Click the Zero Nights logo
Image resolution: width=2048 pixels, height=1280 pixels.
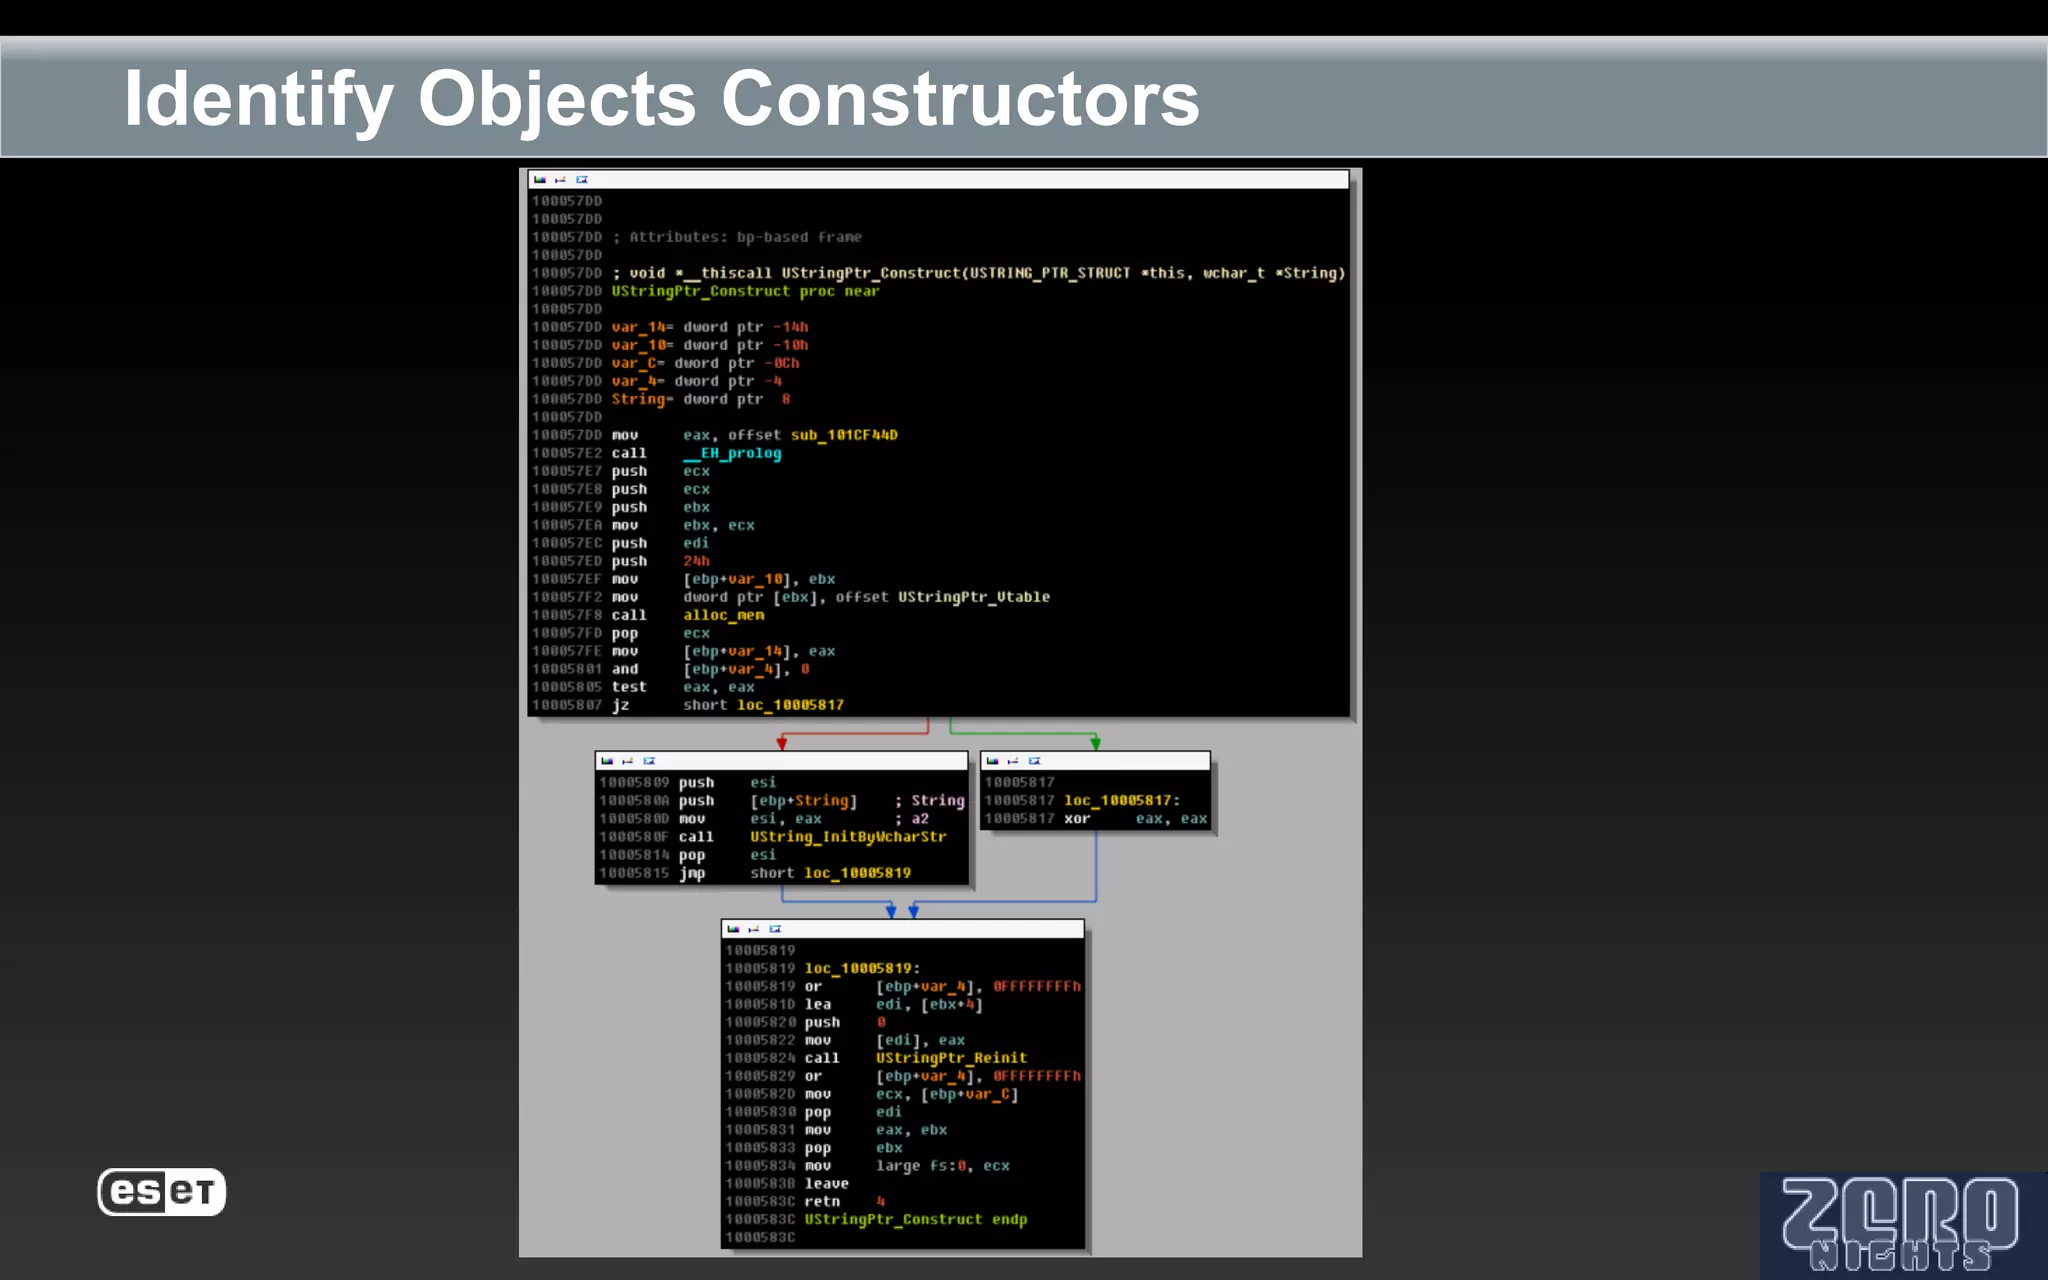[x=1900, y=1224]
